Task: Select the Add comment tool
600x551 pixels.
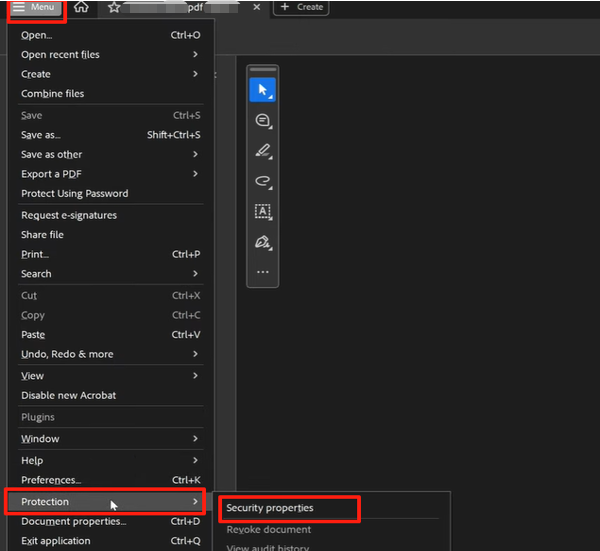Action: (262, 121)
